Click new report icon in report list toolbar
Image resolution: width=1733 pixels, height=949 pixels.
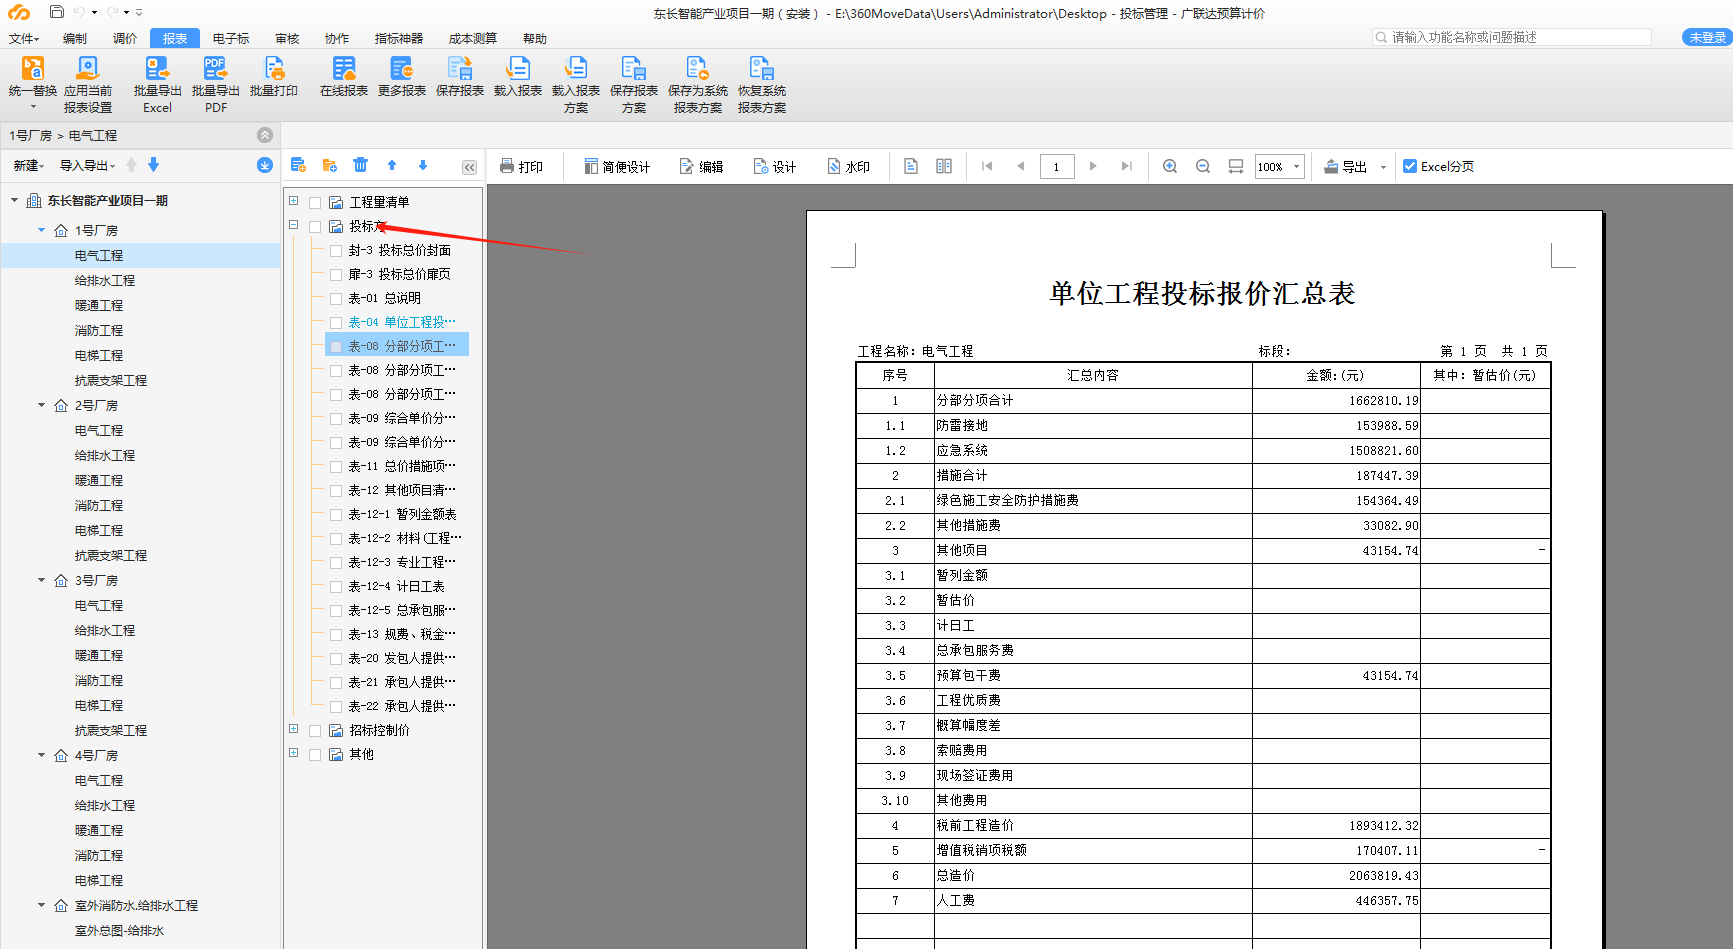pyautogui.click(x=298, y=165)
